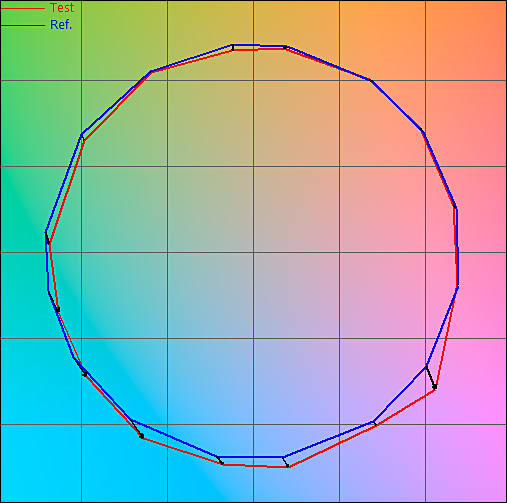The image size is (507, 503).
Task: Click the blue Ref vertex where the magenta arrow starts
Action: tap(426, 366)
